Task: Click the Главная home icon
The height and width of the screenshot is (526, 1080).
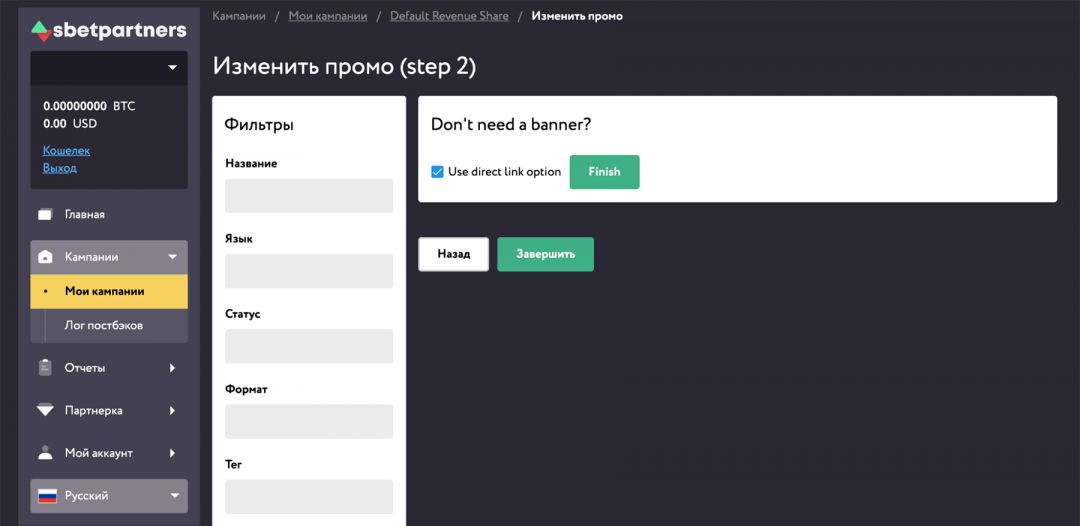Action: [x=45, y=214]
